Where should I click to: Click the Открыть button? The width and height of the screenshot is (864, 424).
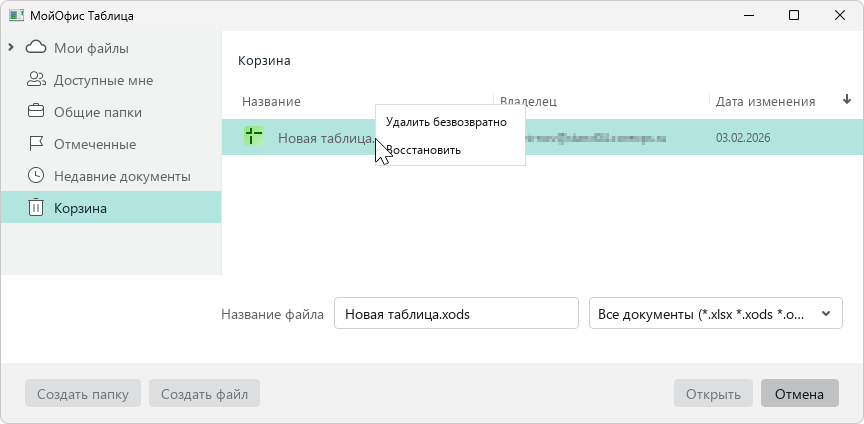pos(713,393)
